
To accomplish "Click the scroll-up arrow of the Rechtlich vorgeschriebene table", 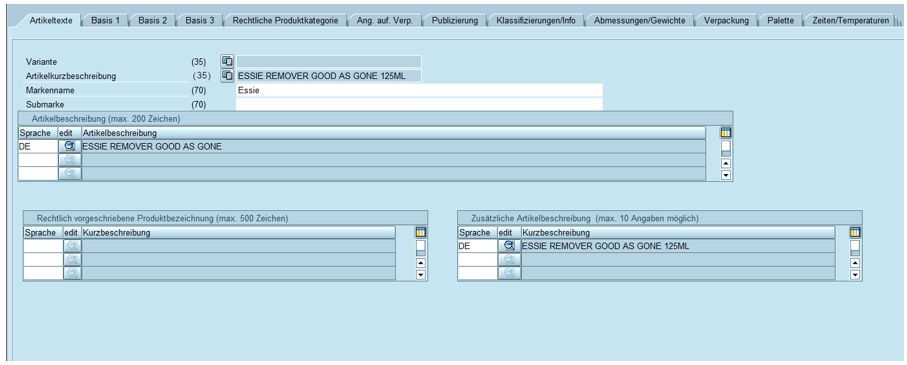I will (x=421, y=263).
